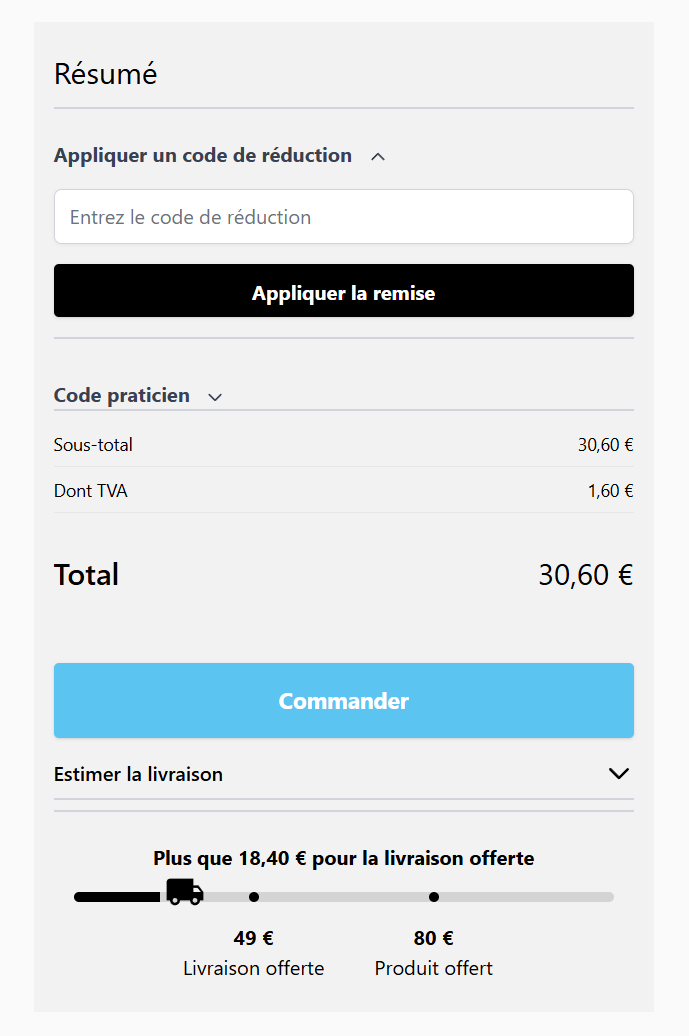Click the remaining 18,40 € delivery message
Viewport: 689px width, 1036px height.
(344, 858)
